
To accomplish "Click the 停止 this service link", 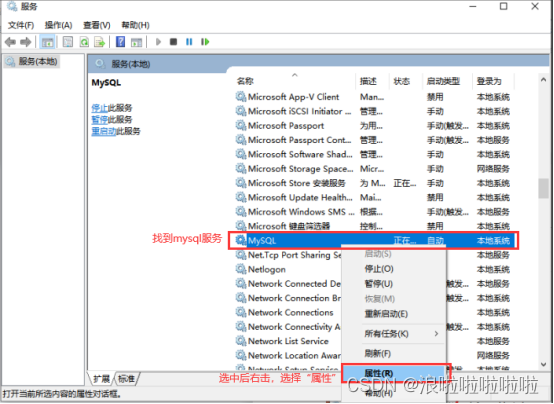I will coord(99,108).
